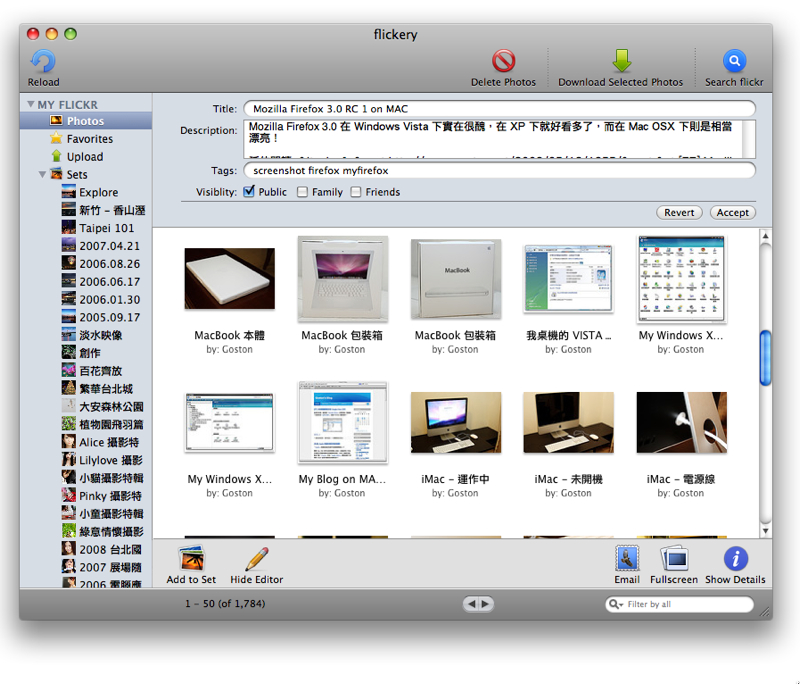Select the 2006.08.26 set
This screenshot has width=800, height=684.
tap(86, 264)
